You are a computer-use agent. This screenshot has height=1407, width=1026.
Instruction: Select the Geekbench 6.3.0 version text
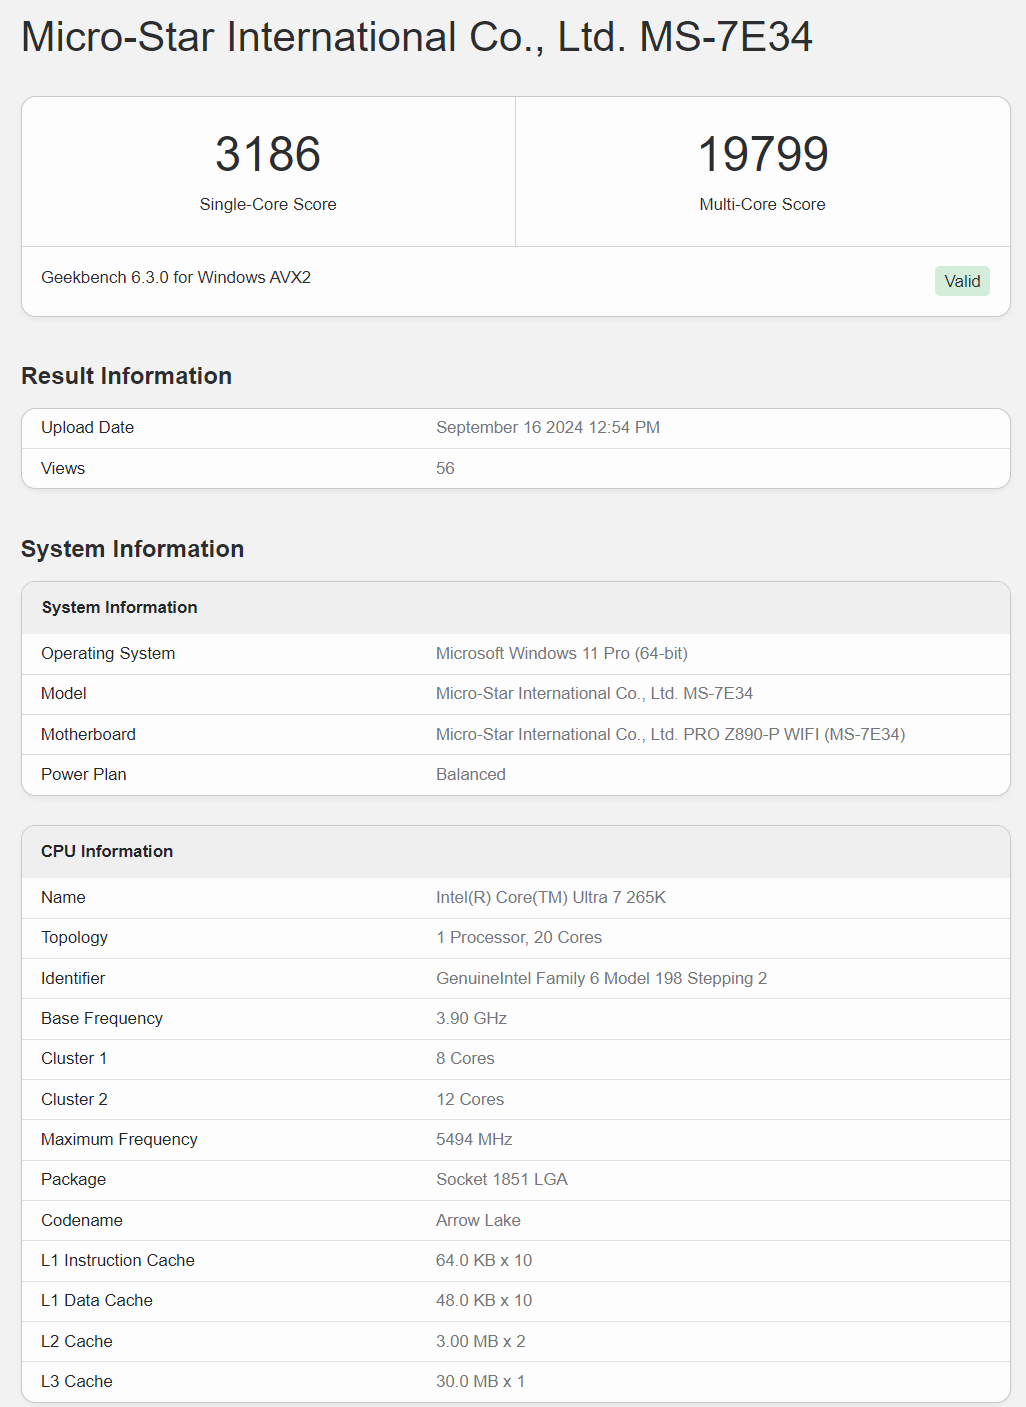point(176,277)
